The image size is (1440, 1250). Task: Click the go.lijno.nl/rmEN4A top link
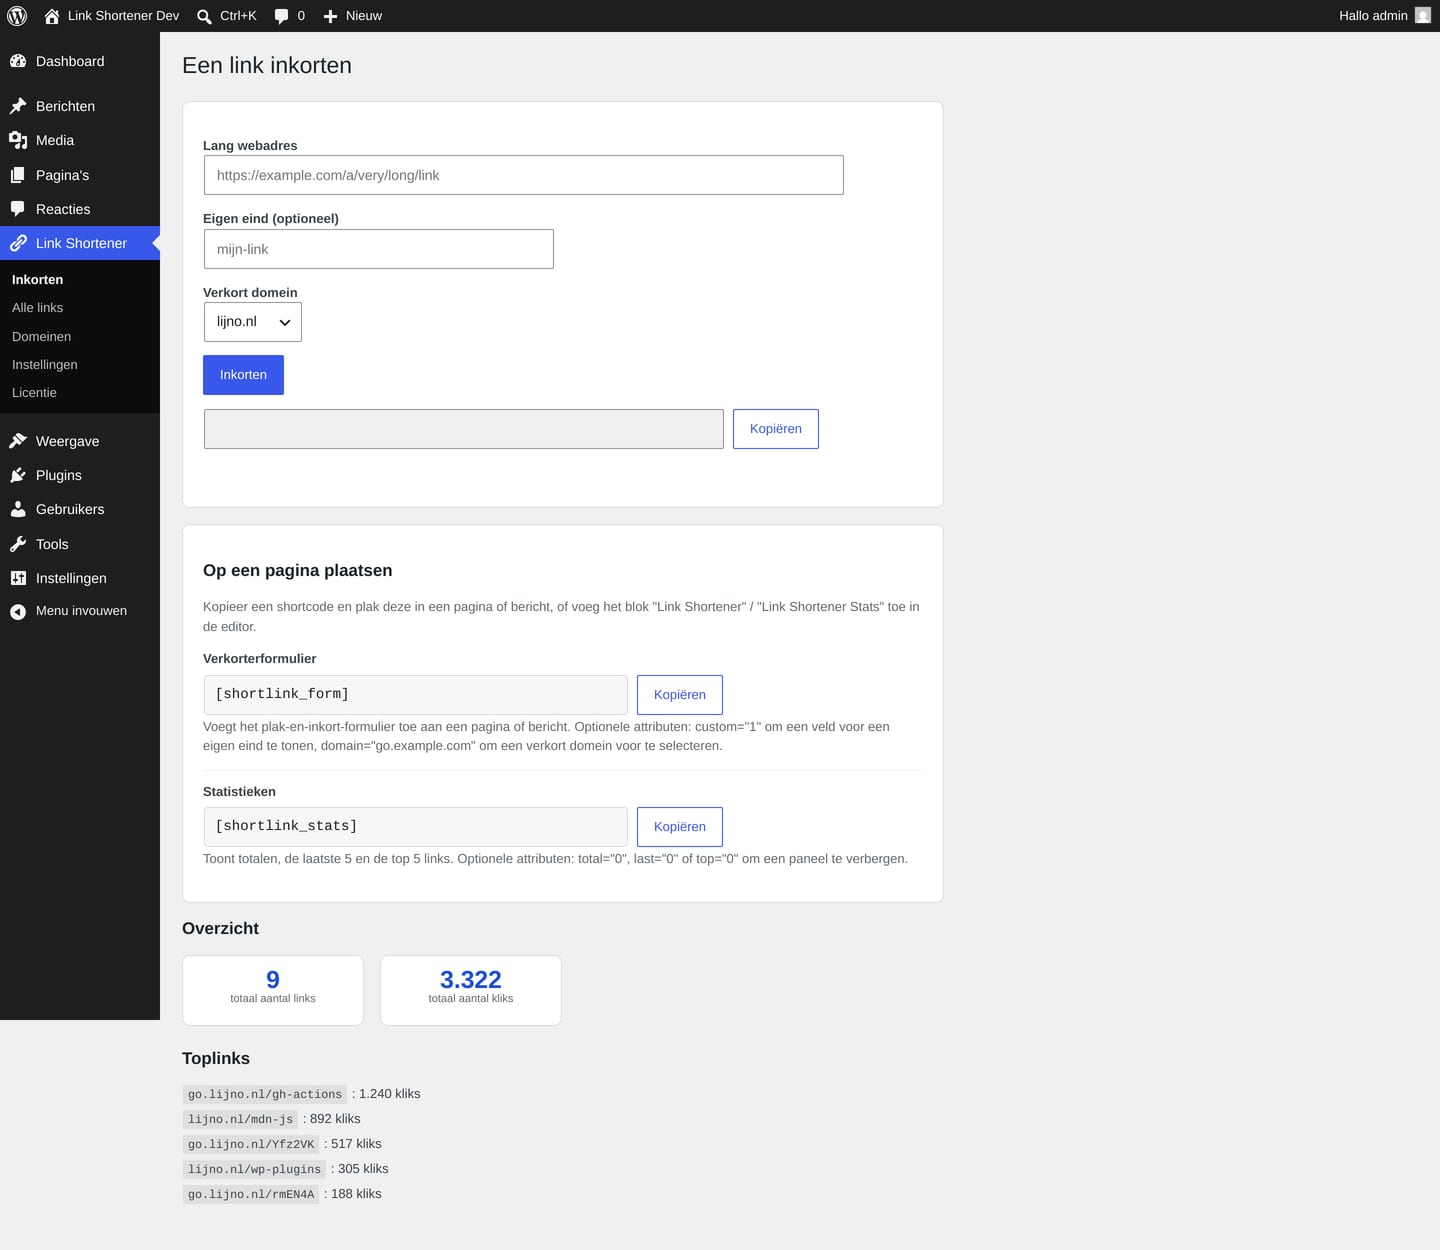coord(251,1194)
